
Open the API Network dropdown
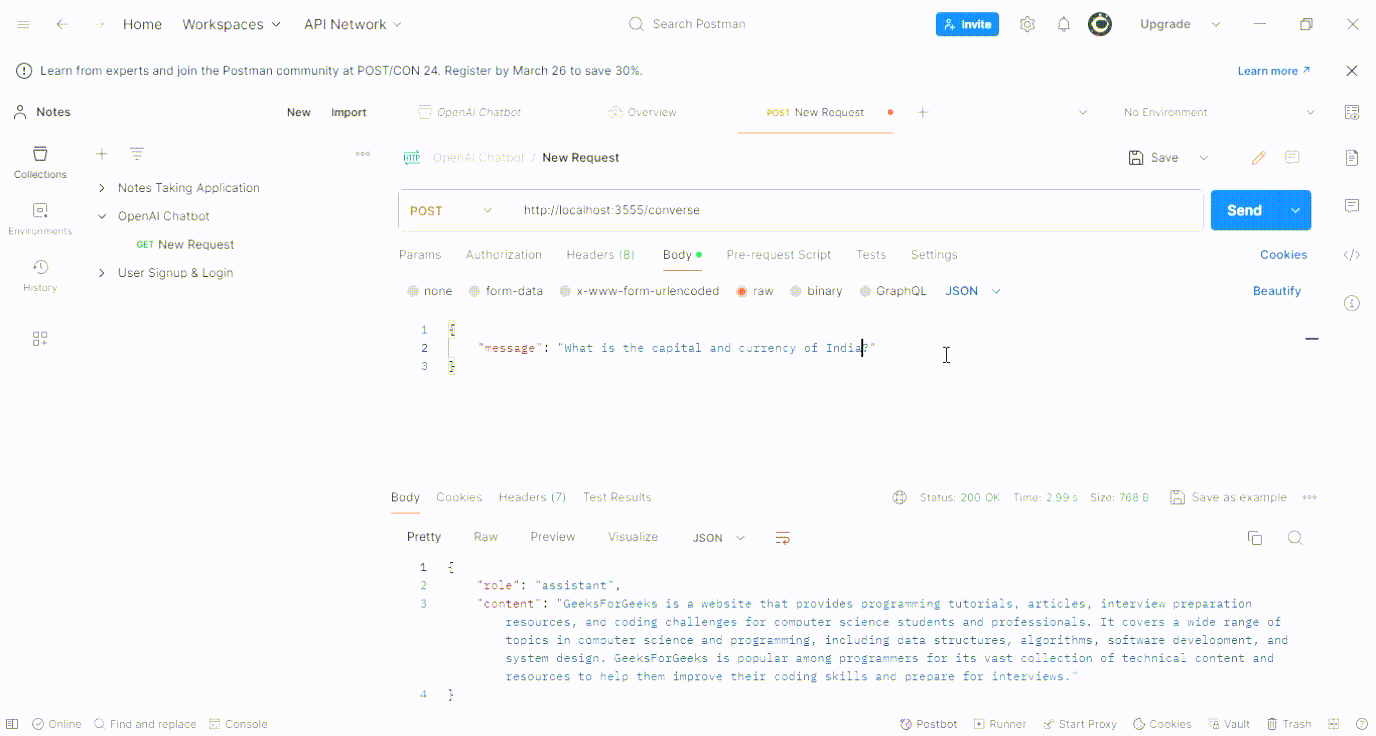pyautogui.click(x=353, y=24)
